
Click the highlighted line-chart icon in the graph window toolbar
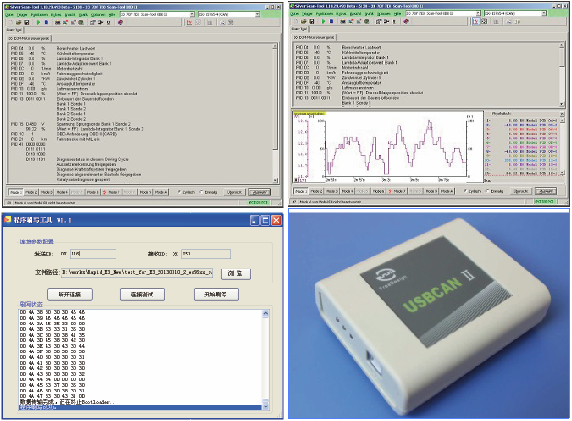coord(476,22)
